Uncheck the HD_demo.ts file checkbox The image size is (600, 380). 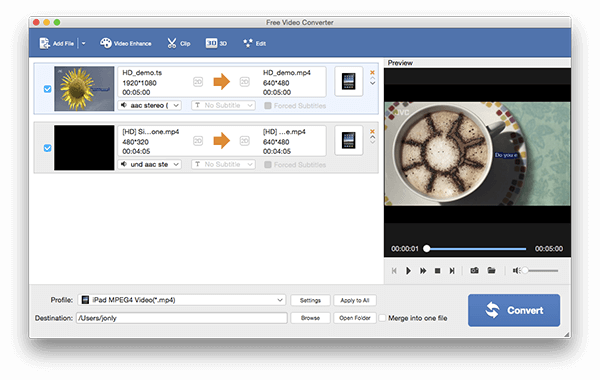coord(47,89)
